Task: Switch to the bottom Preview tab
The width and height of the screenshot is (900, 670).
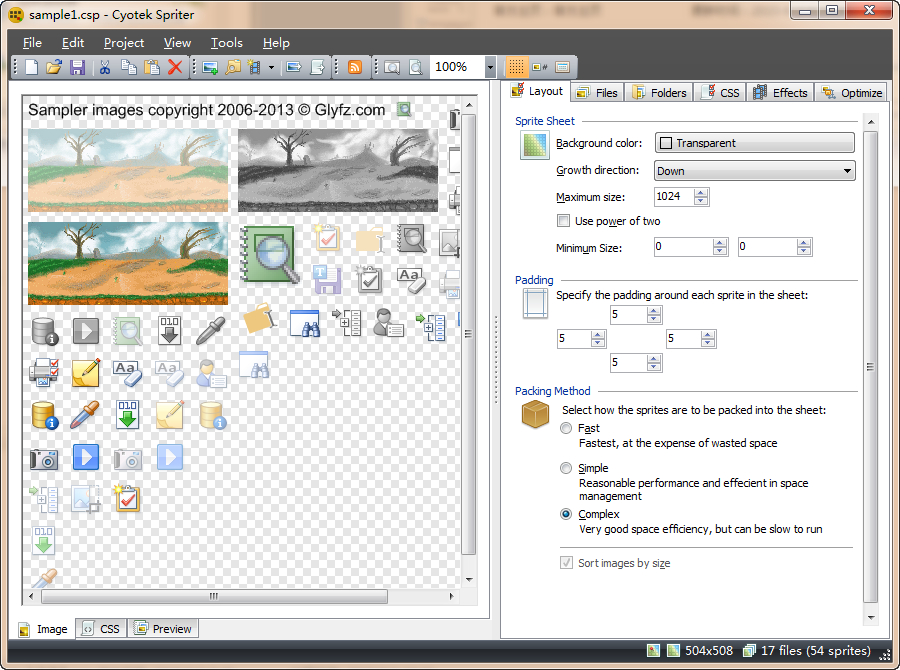Action: click(163, 629)
